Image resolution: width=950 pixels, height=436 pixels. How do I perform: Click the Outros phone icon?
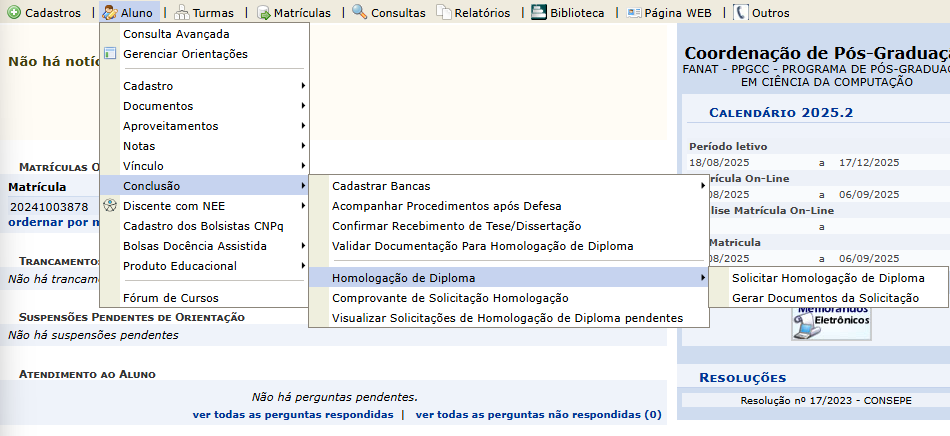(x=740, y=13)
